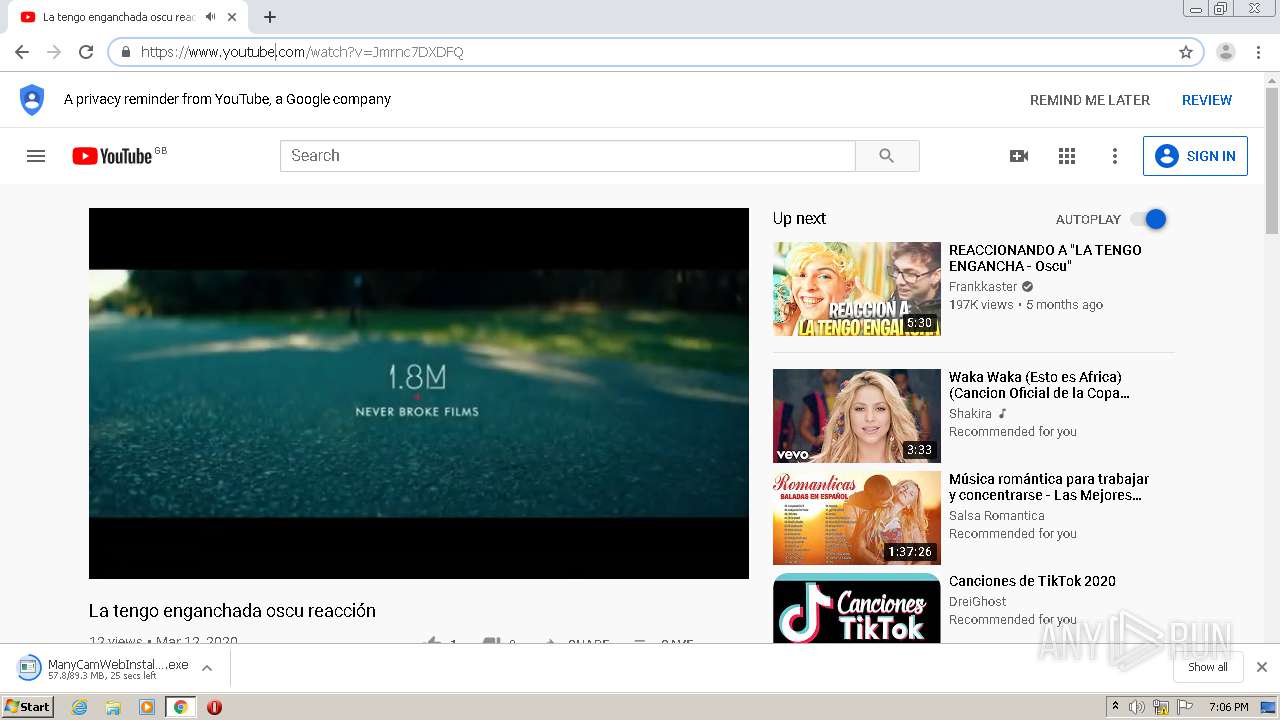The height and width of the screenshot is (720, 1280).
Task: Open Música romántica video thumbnail
Action: click(857, 518)
